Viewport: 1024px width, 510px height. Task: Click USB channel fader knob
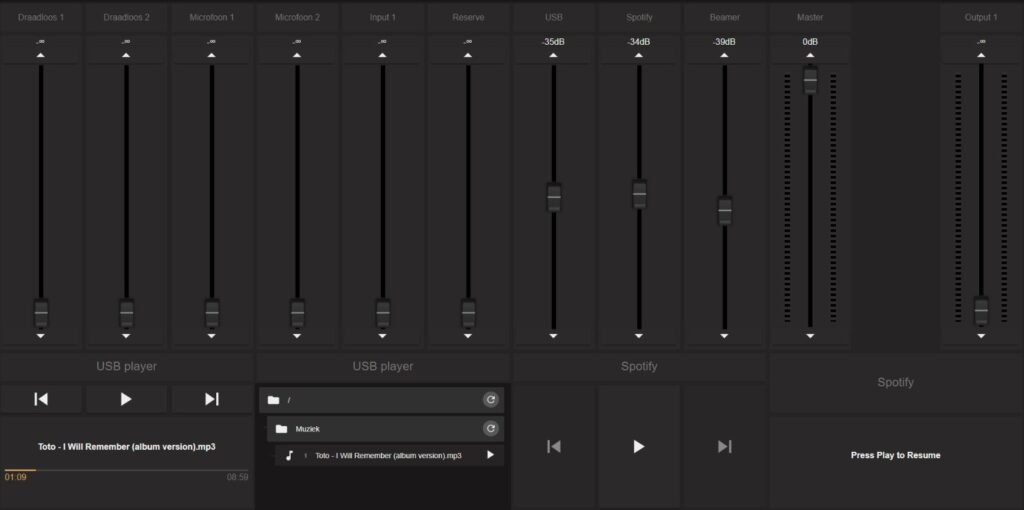(554, 197)
